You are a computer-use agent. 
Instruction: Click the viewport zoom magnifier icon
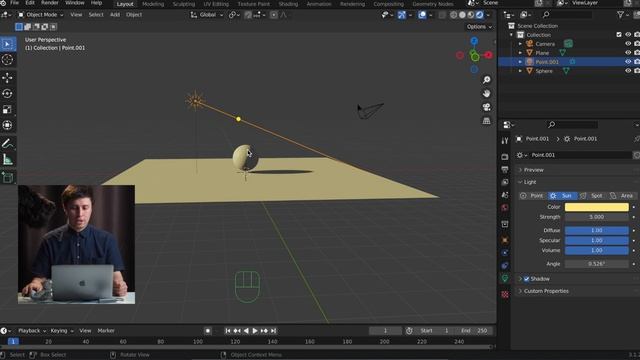coord(487,80)
